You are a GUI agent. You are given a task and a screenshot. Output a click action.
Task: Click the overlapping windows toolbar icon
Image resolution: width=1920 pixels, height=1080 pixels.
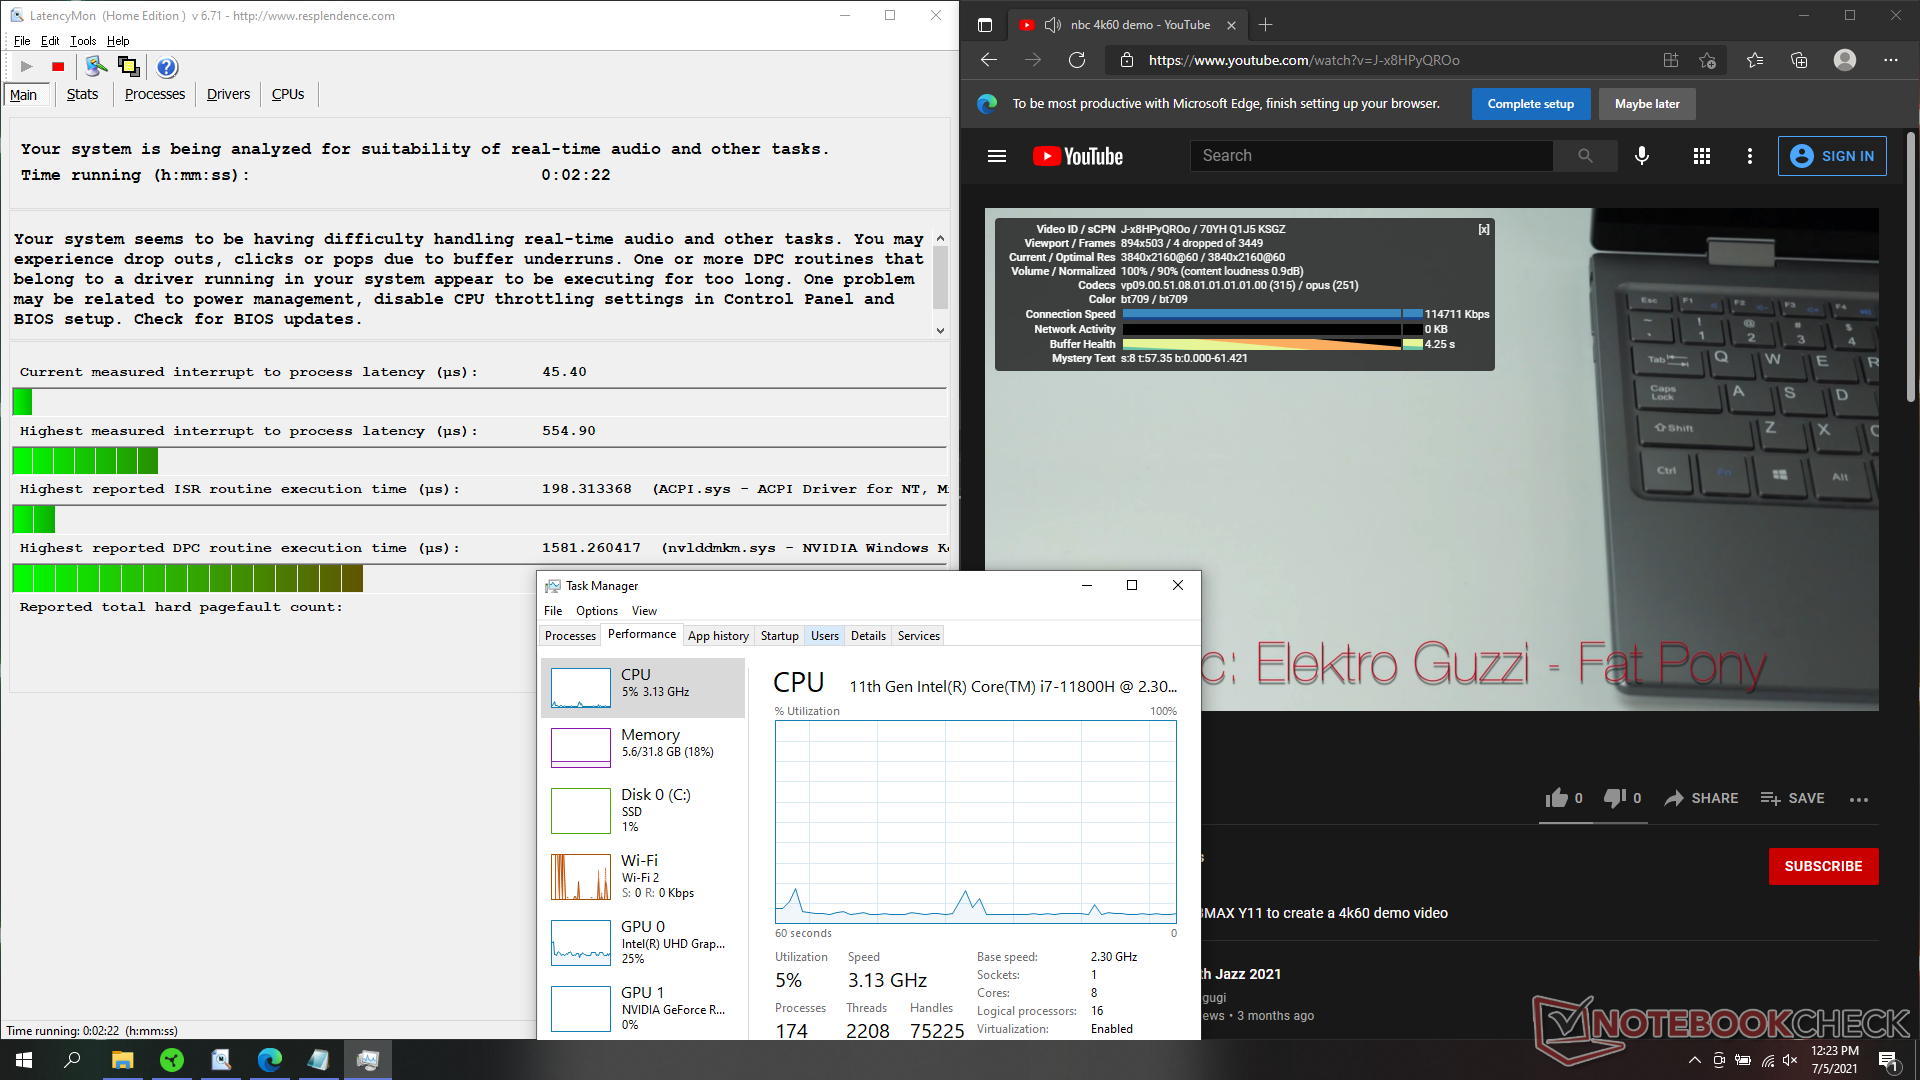click(128, 67)
